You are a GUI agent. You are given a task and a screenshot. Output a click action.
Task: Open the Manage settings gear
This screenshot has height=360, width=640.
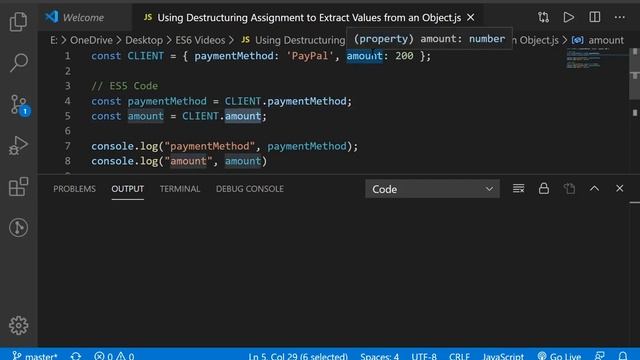(18, 325)
